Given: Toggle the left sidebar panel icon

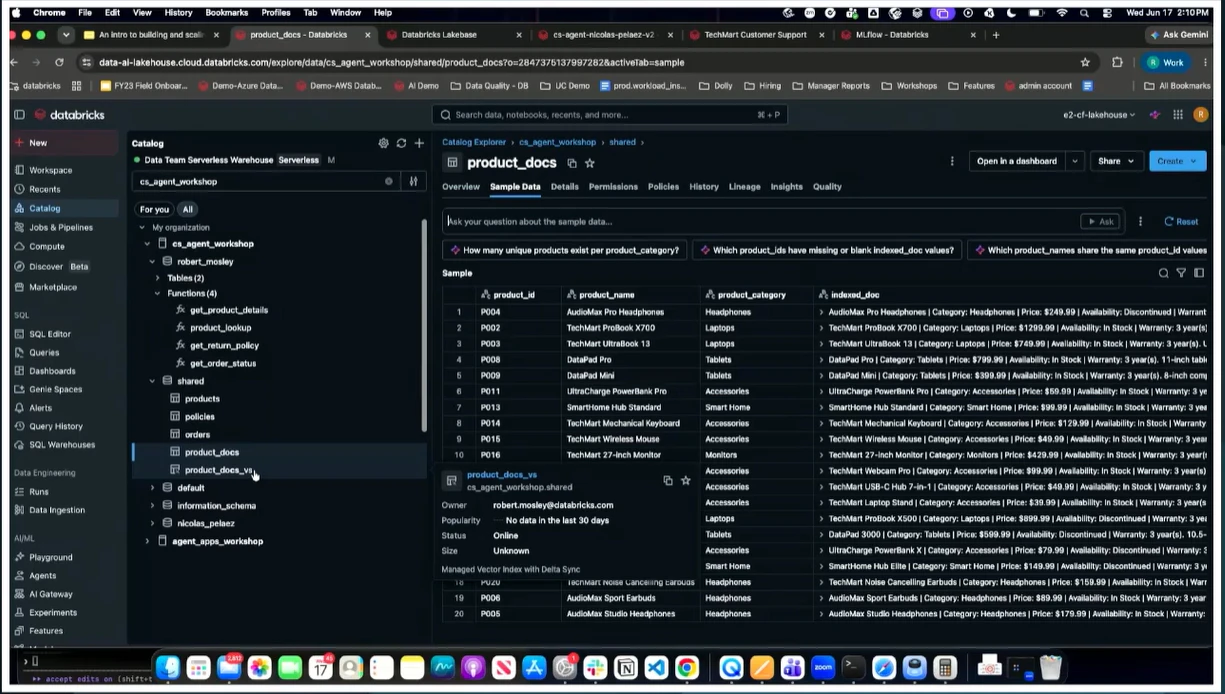Looking at the screenshot, I should coord(19,115).
